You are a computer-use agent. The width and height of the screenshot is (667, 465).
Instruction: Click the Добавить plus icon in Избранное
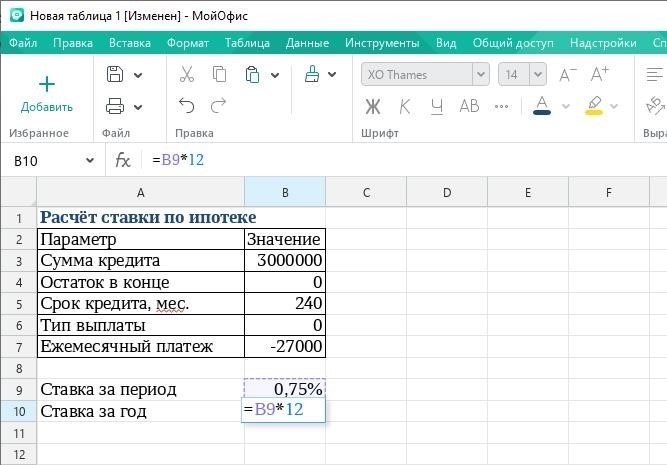(47, 84)
